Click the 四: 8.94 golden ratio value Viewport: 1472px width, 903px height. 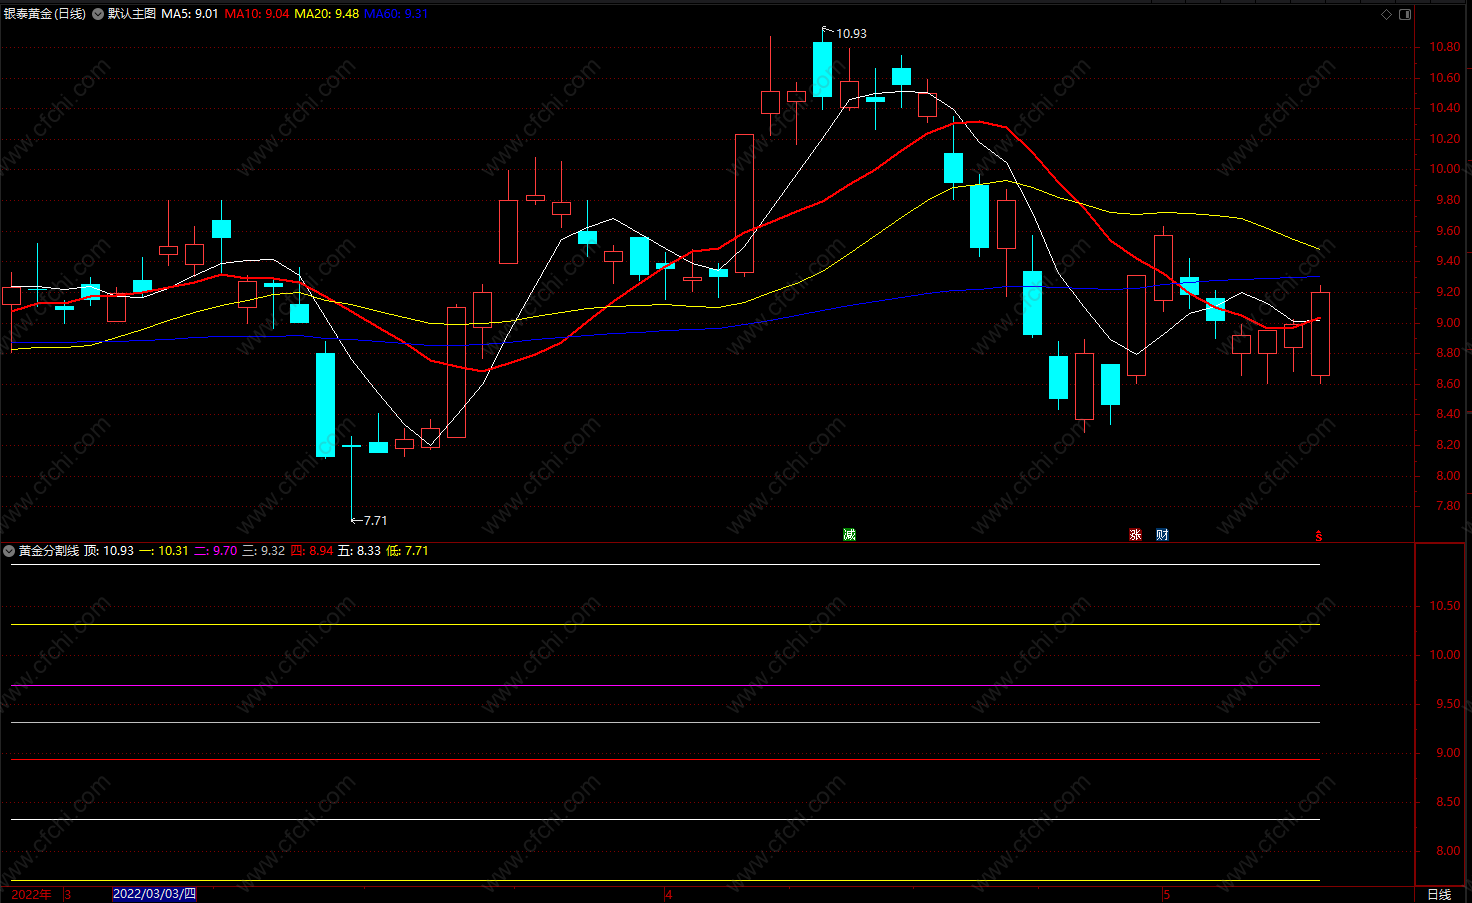pos(312,551)
